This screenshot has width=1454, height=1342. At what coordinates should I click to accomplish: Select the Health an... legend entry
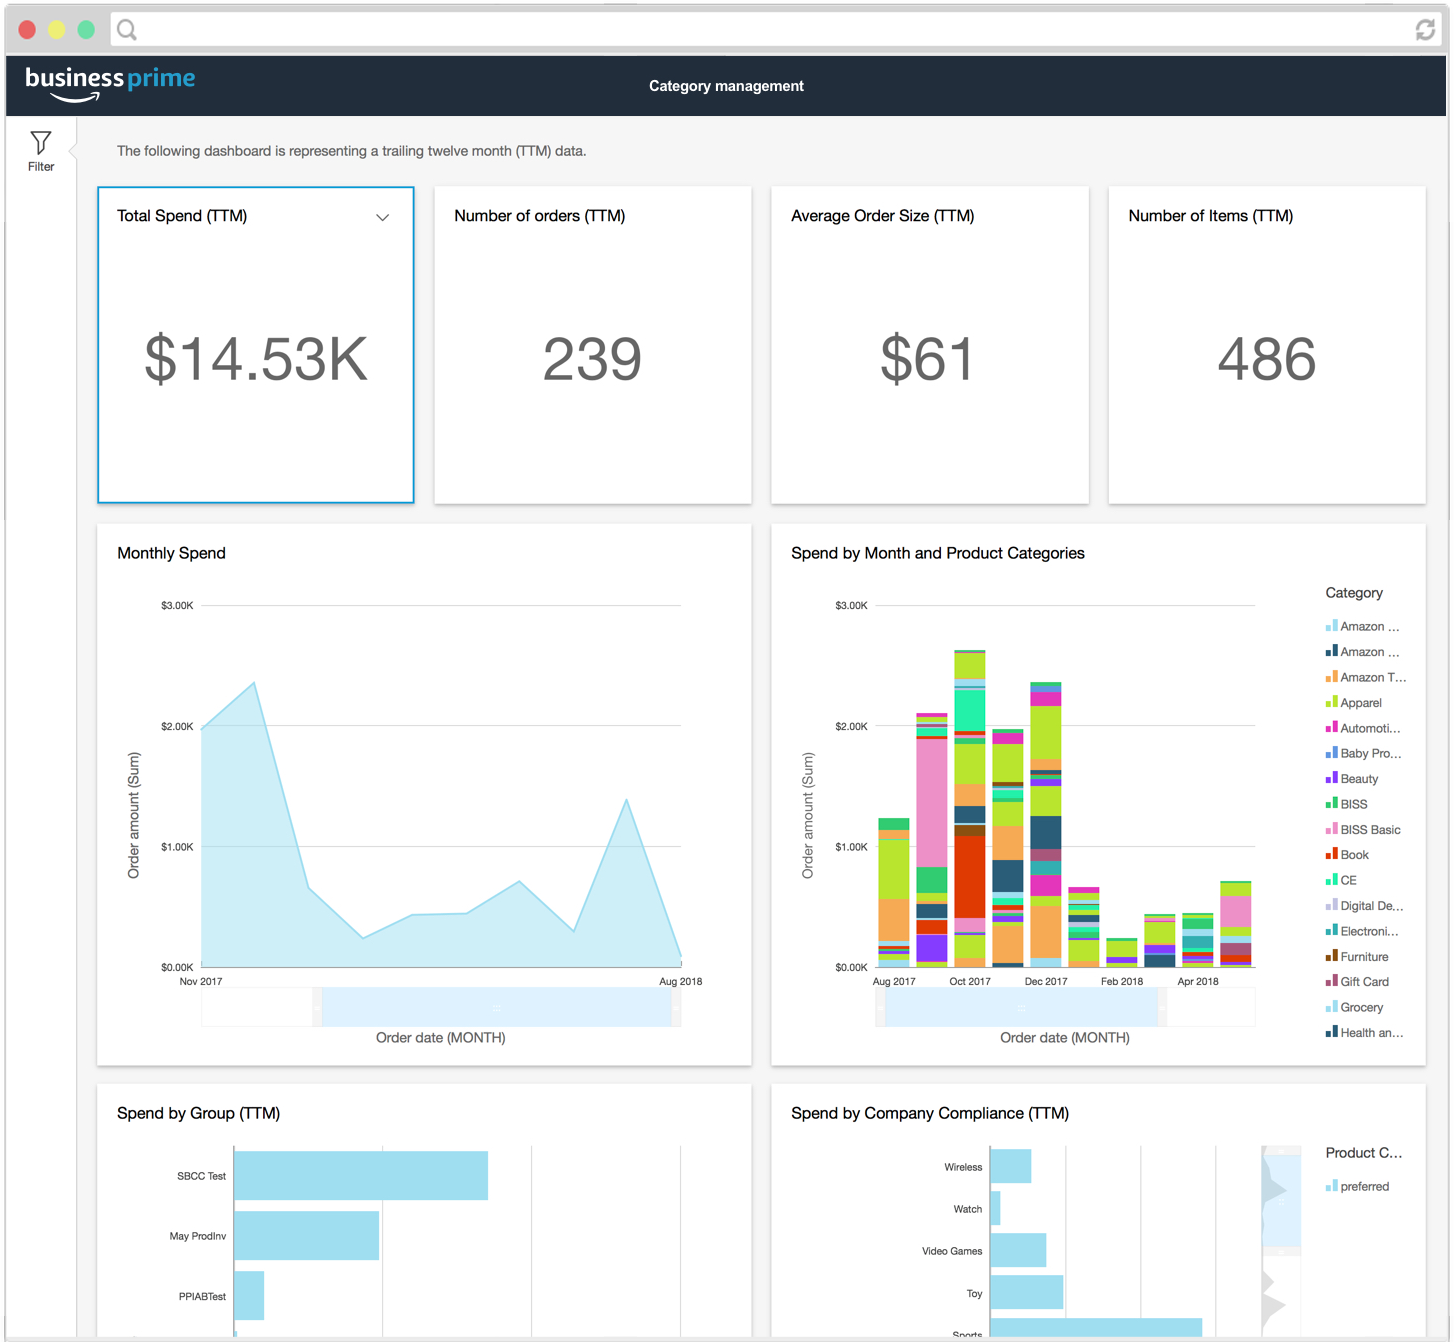click(1364, 1033)
